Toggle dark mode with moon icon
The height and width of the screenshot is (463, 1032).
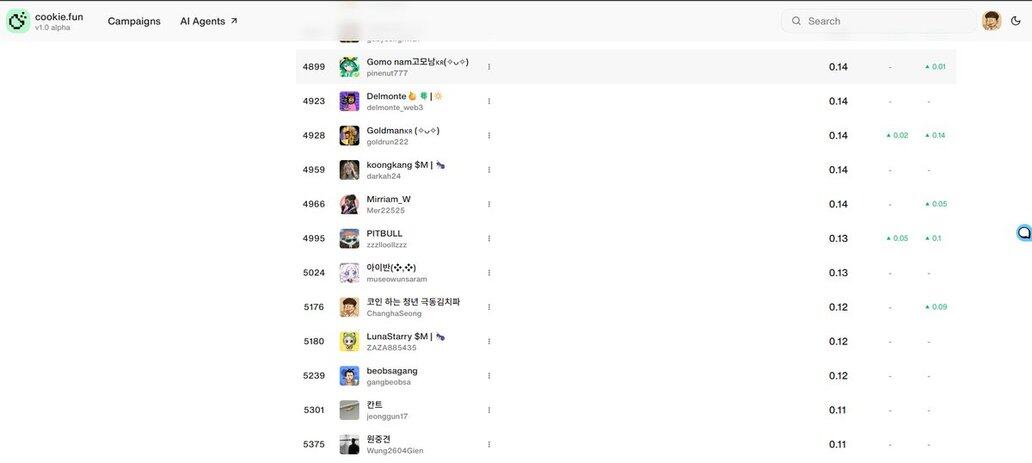[1016, 21]
